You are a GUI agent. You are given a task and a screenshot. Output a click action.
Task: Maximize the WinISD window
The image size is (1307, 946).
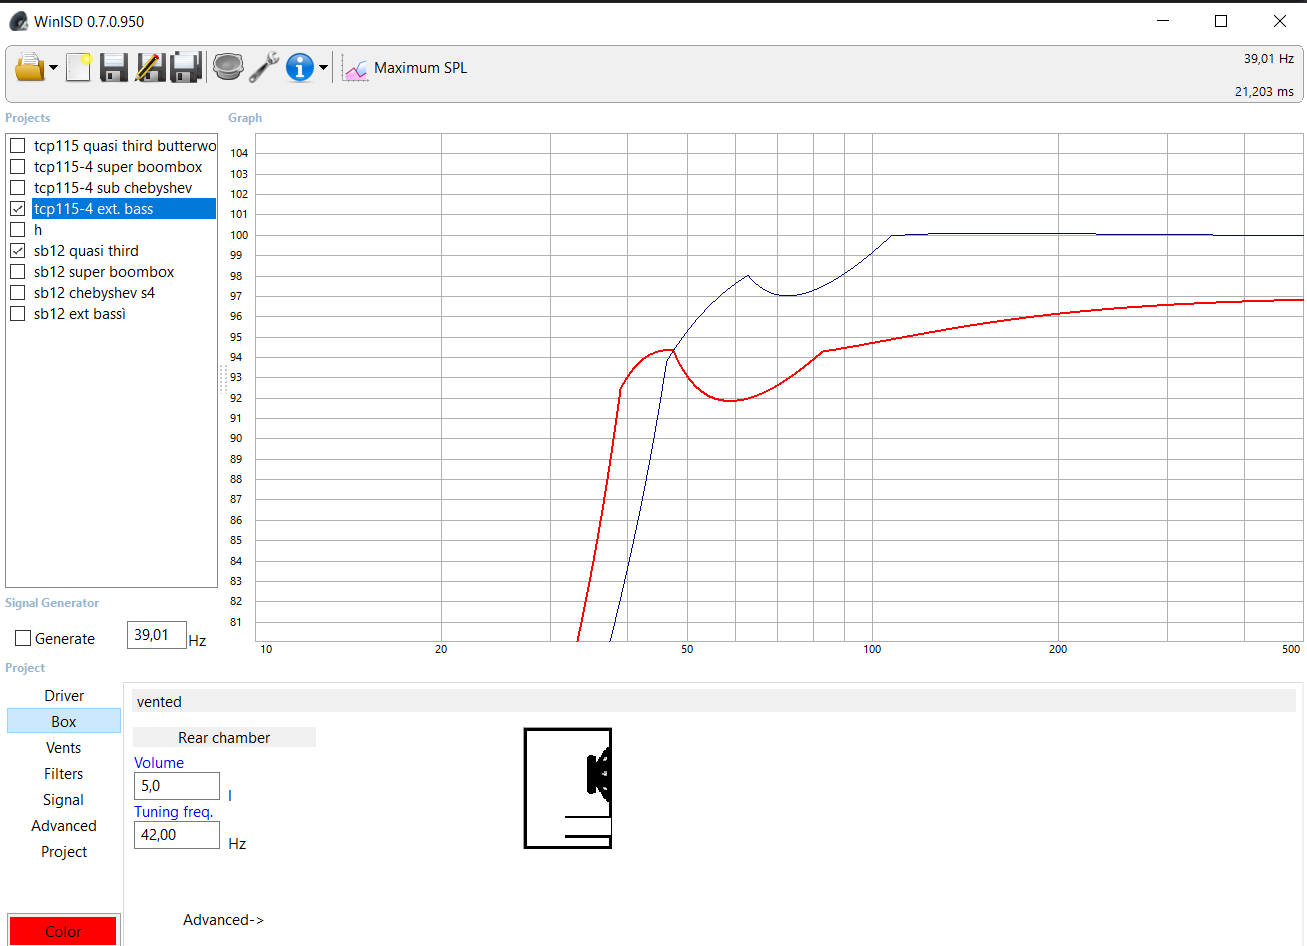tap(1221, 21)
